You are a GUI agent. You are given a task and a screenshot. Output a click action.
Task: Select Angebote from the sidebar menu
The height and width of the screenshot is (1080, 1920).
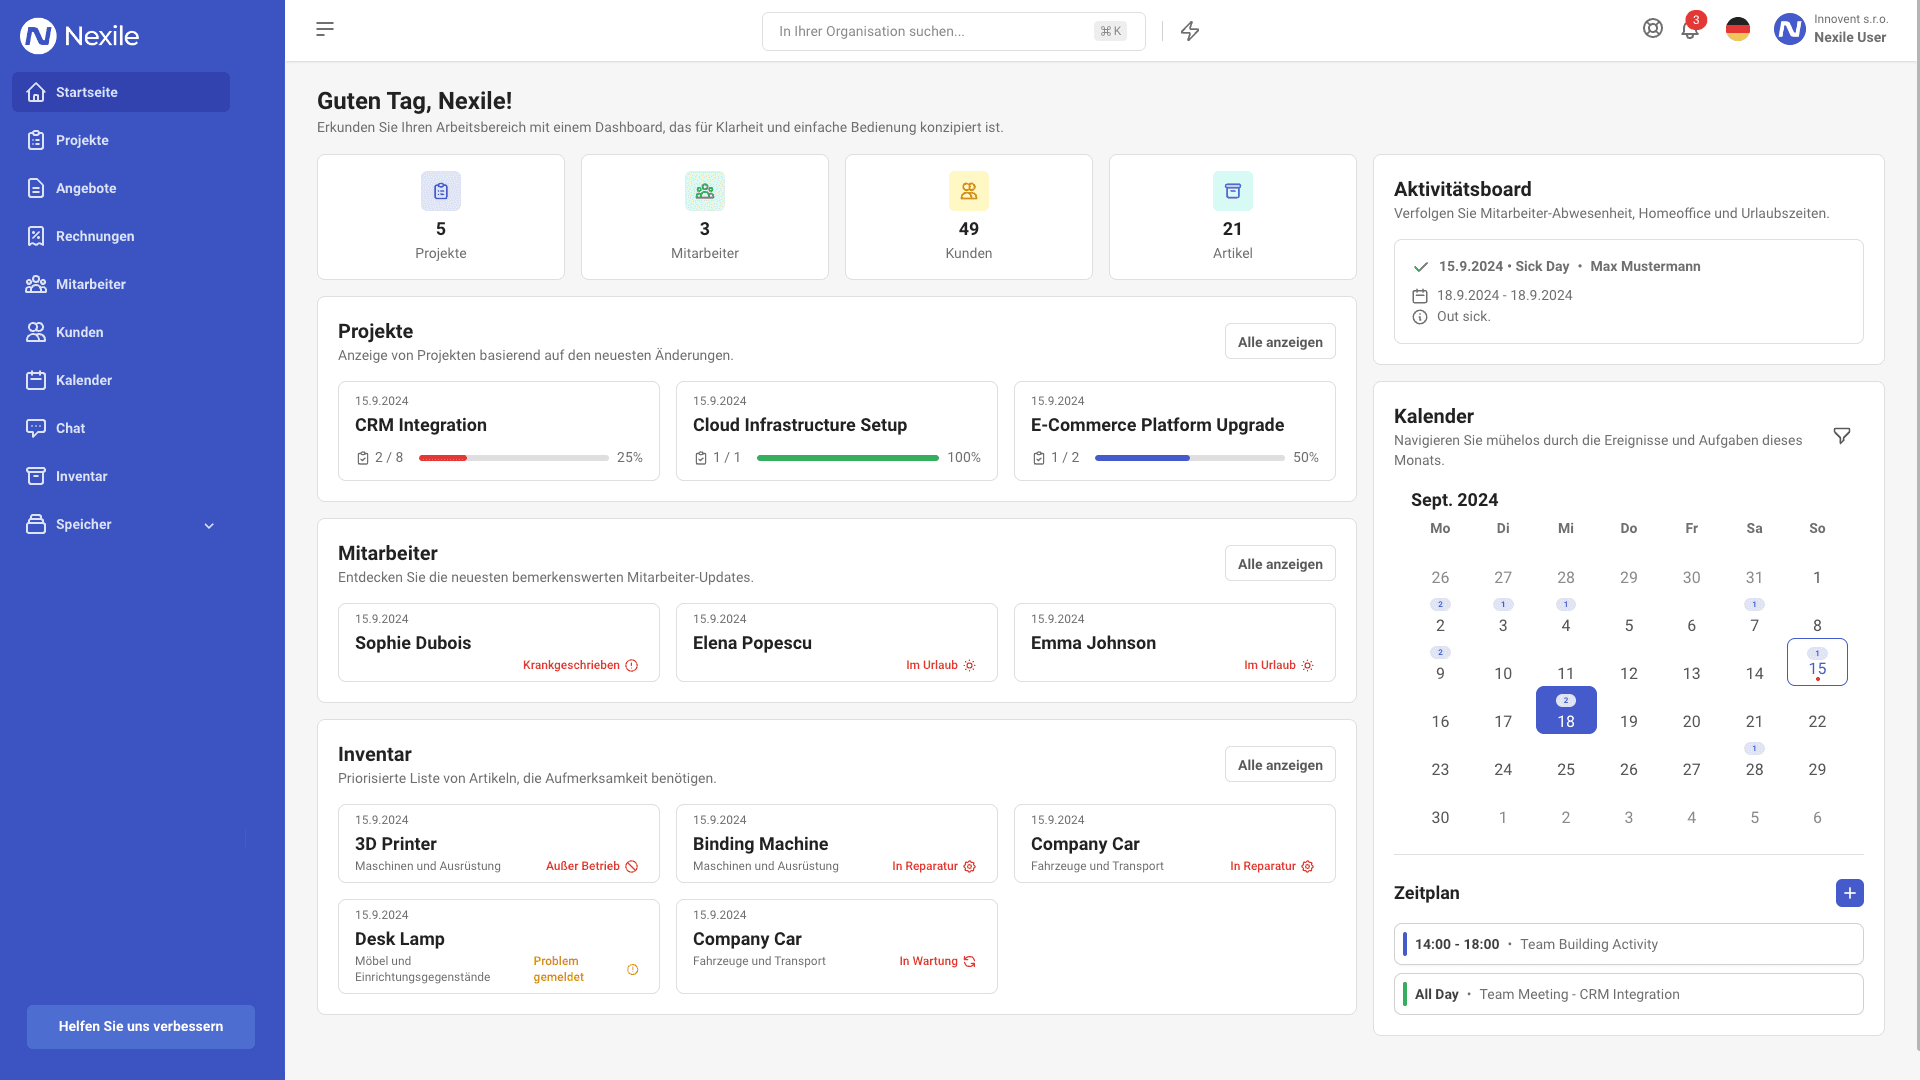pyautogui.click(x=84, y=187)
